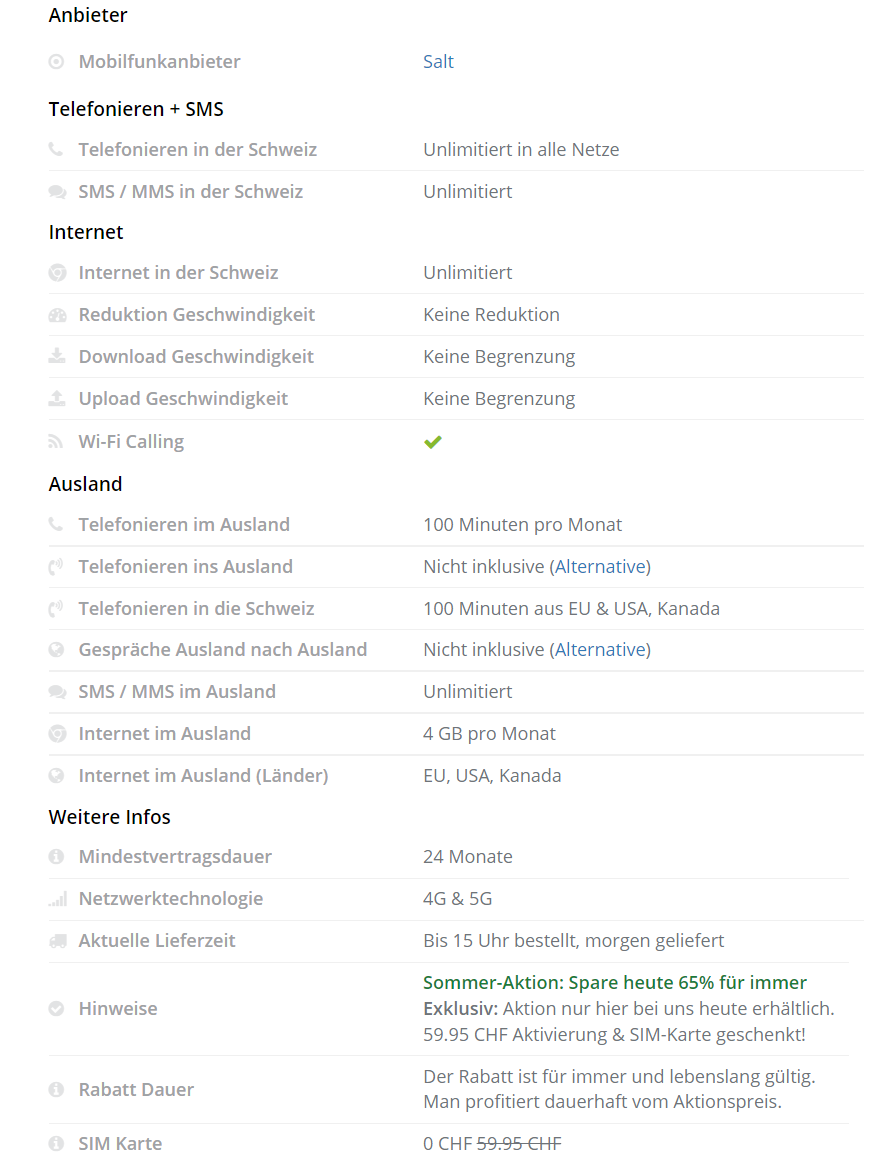Screen dimensions: 881x1160
Task: Click the Salt provider link
Action: [438, 62]
